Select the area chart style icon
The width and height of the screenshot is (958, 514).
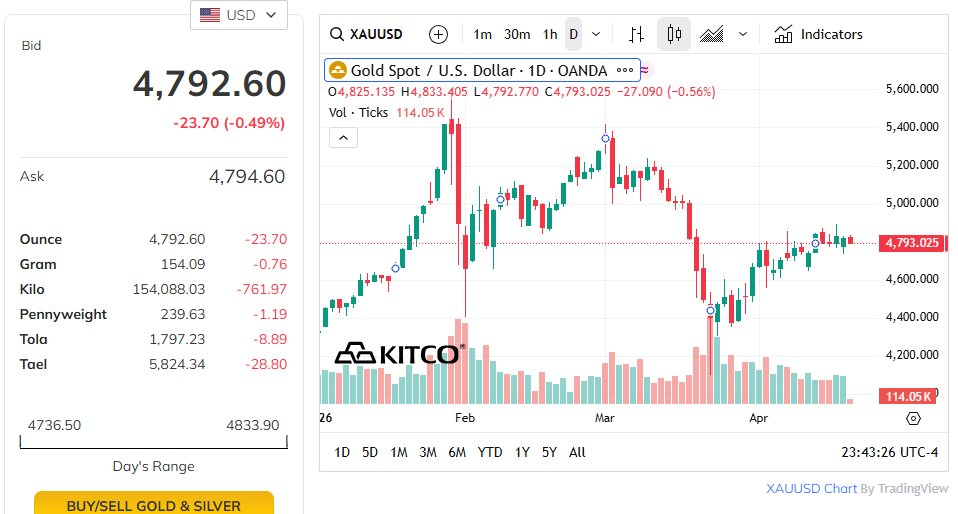pyautogui.click(x=712, y=34)
